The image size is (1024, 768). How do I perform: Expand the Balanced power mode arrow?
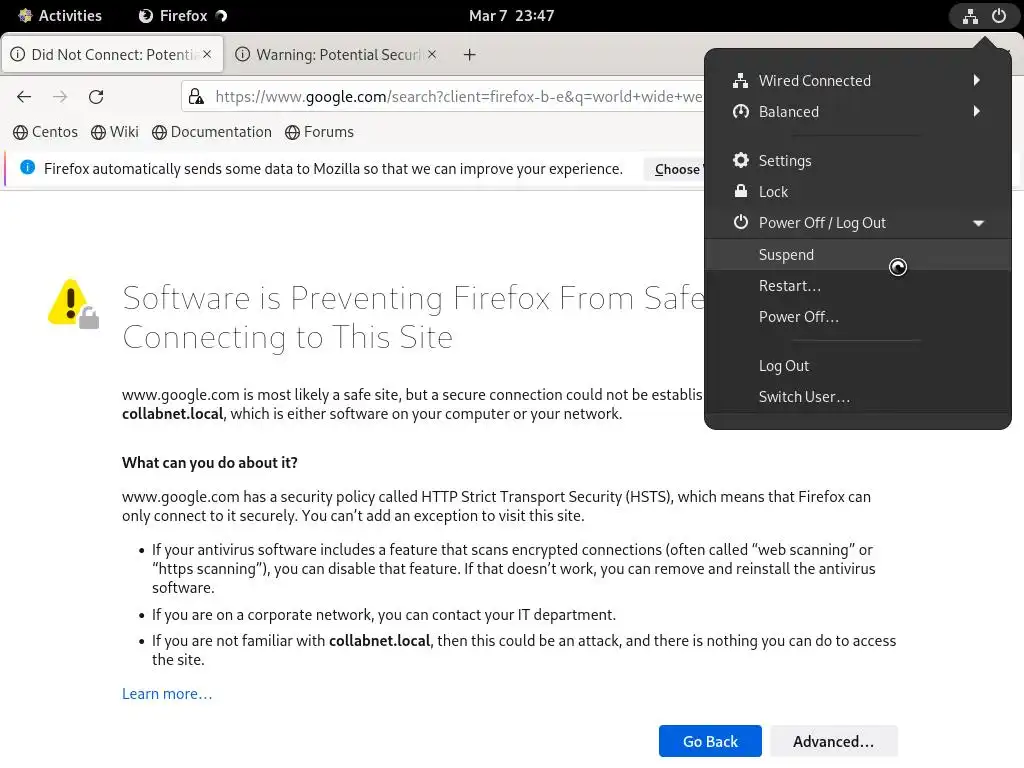click(x=976, y=111)
